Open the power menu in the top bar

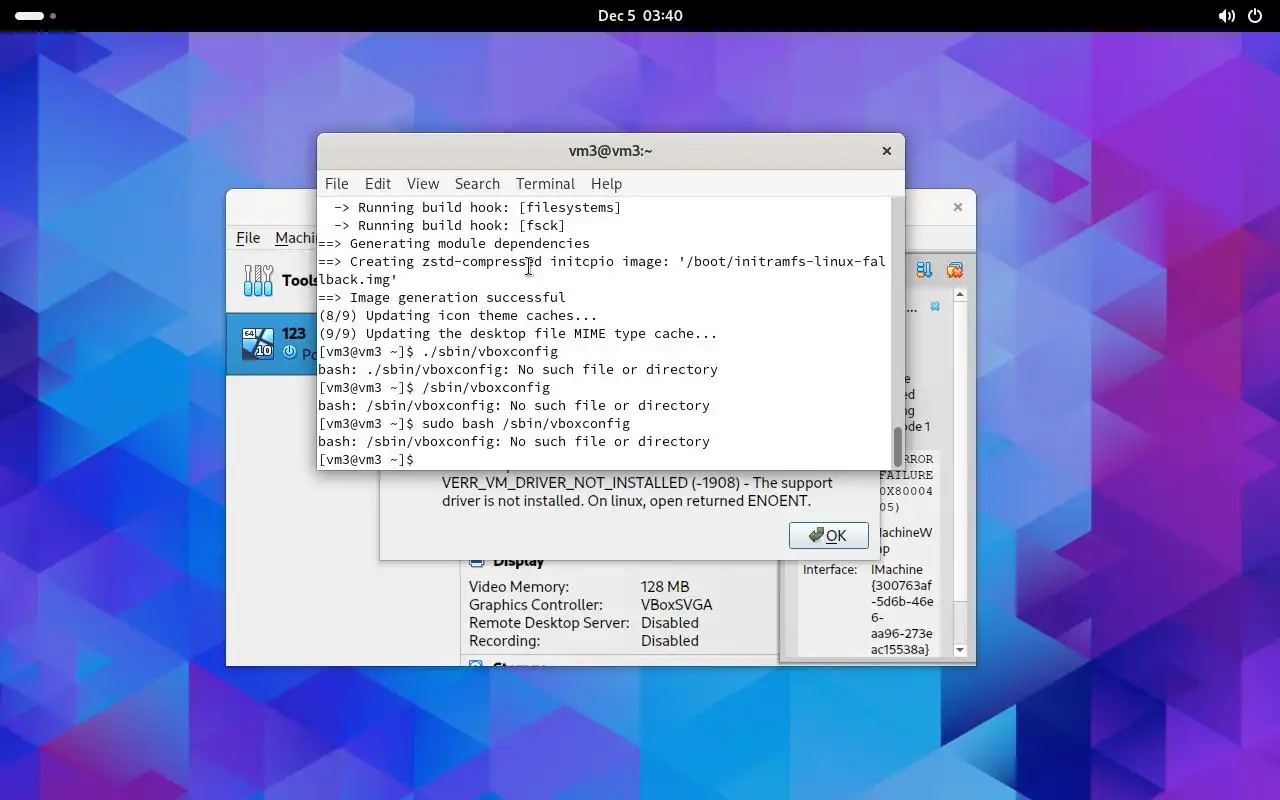click(1256, 16)
